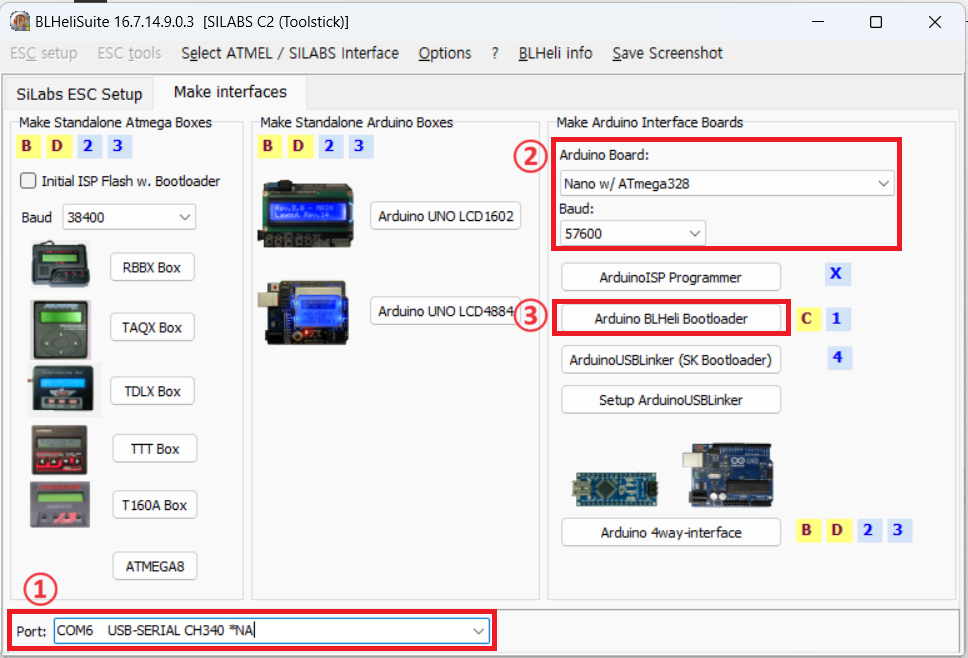Screen dimensions: 968x658
Task: Click the TTT box device image
Action: (x=59, y=449)
